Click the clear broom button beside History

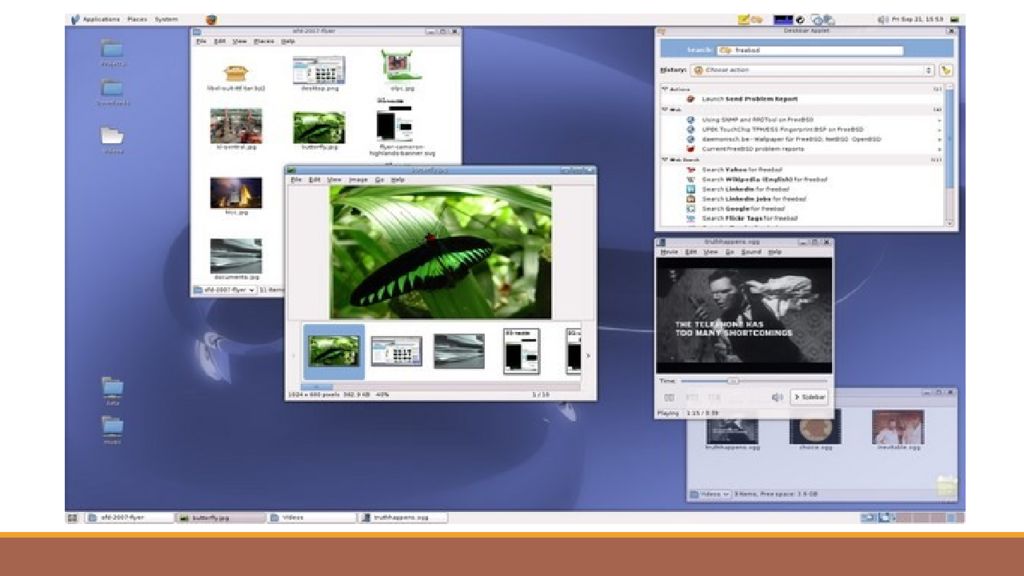(x=946, y=70)
